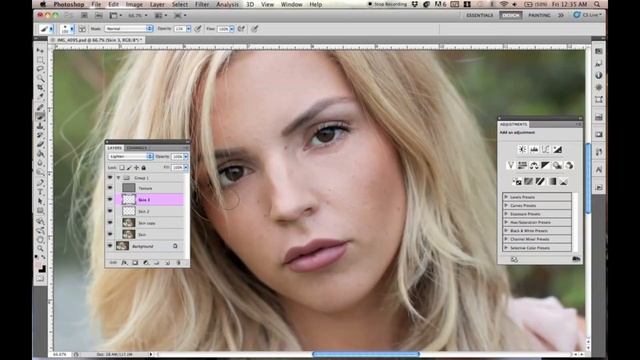The image size is (640, 360).
Task: Select the Type tool in the toolbox
Action: coord(40,192)
